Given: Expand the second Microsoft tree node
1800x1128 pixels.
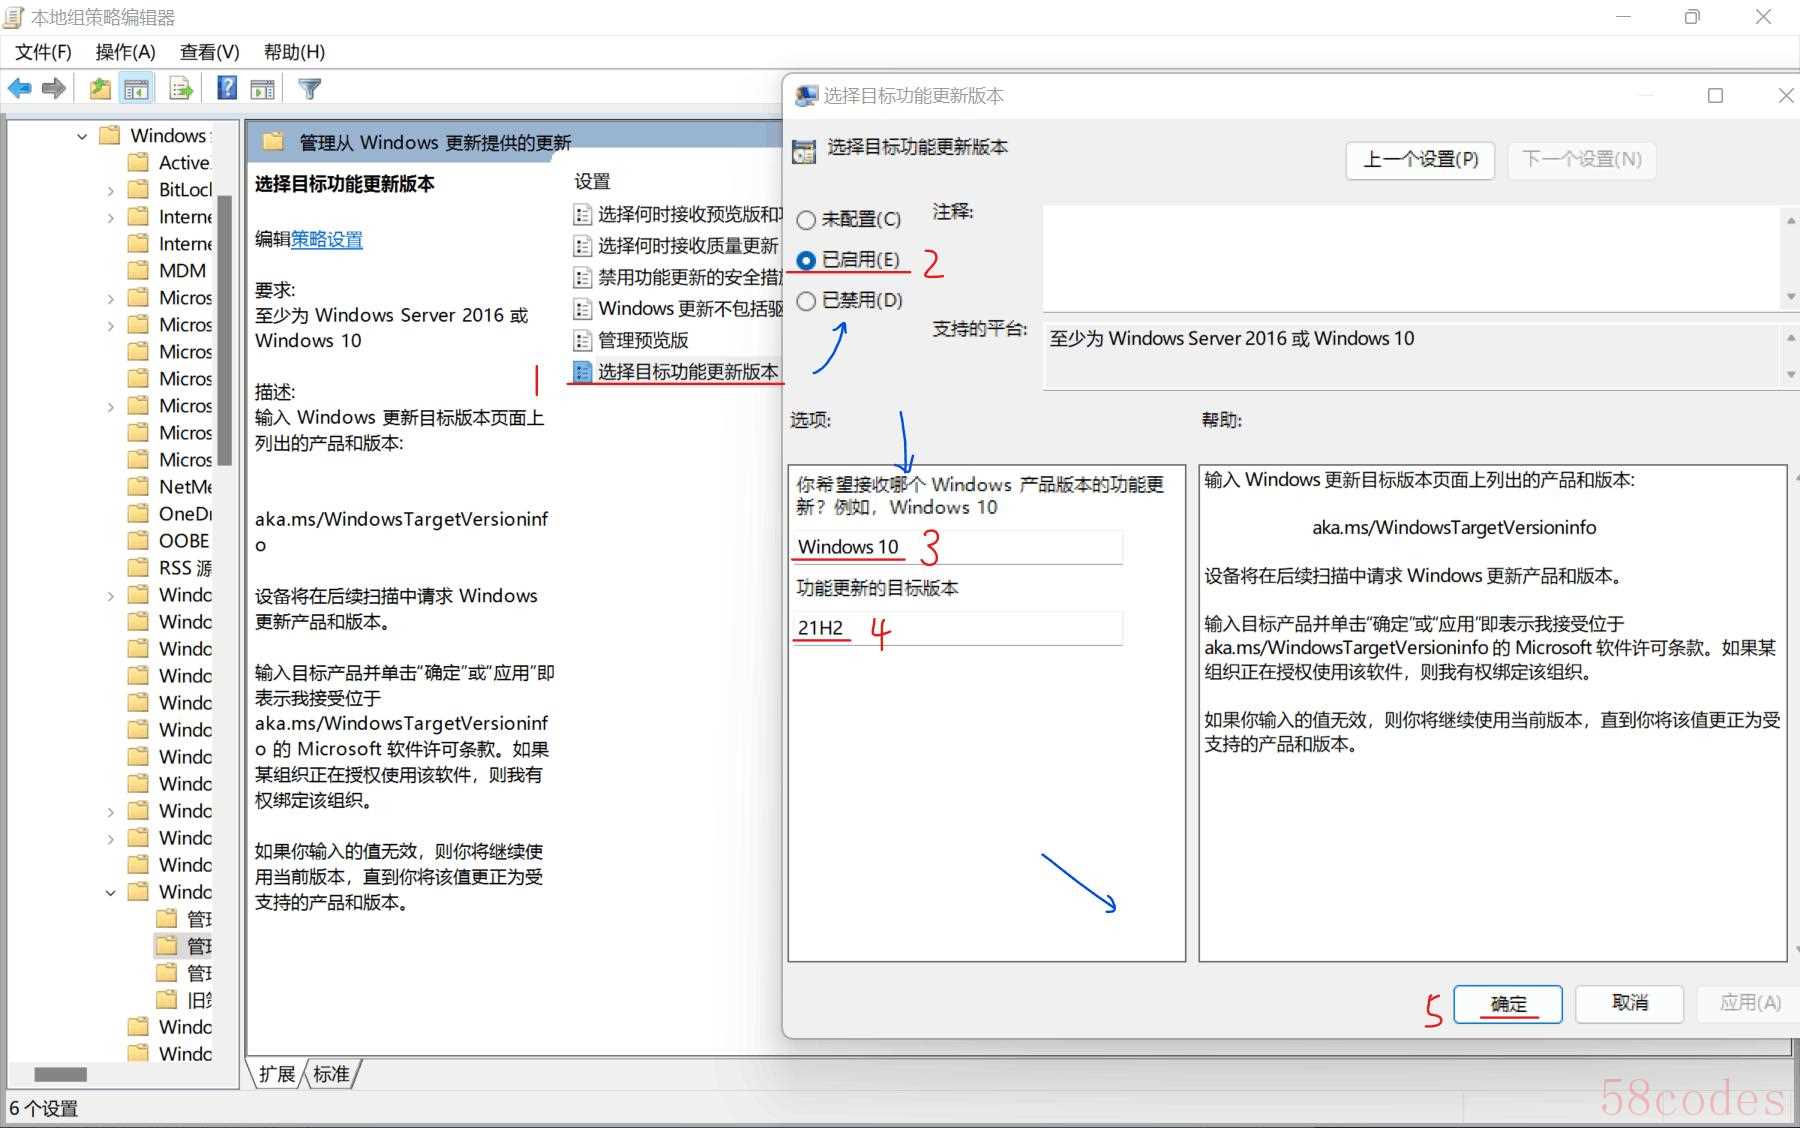Looking at the screenshot, I should [111, 325].
